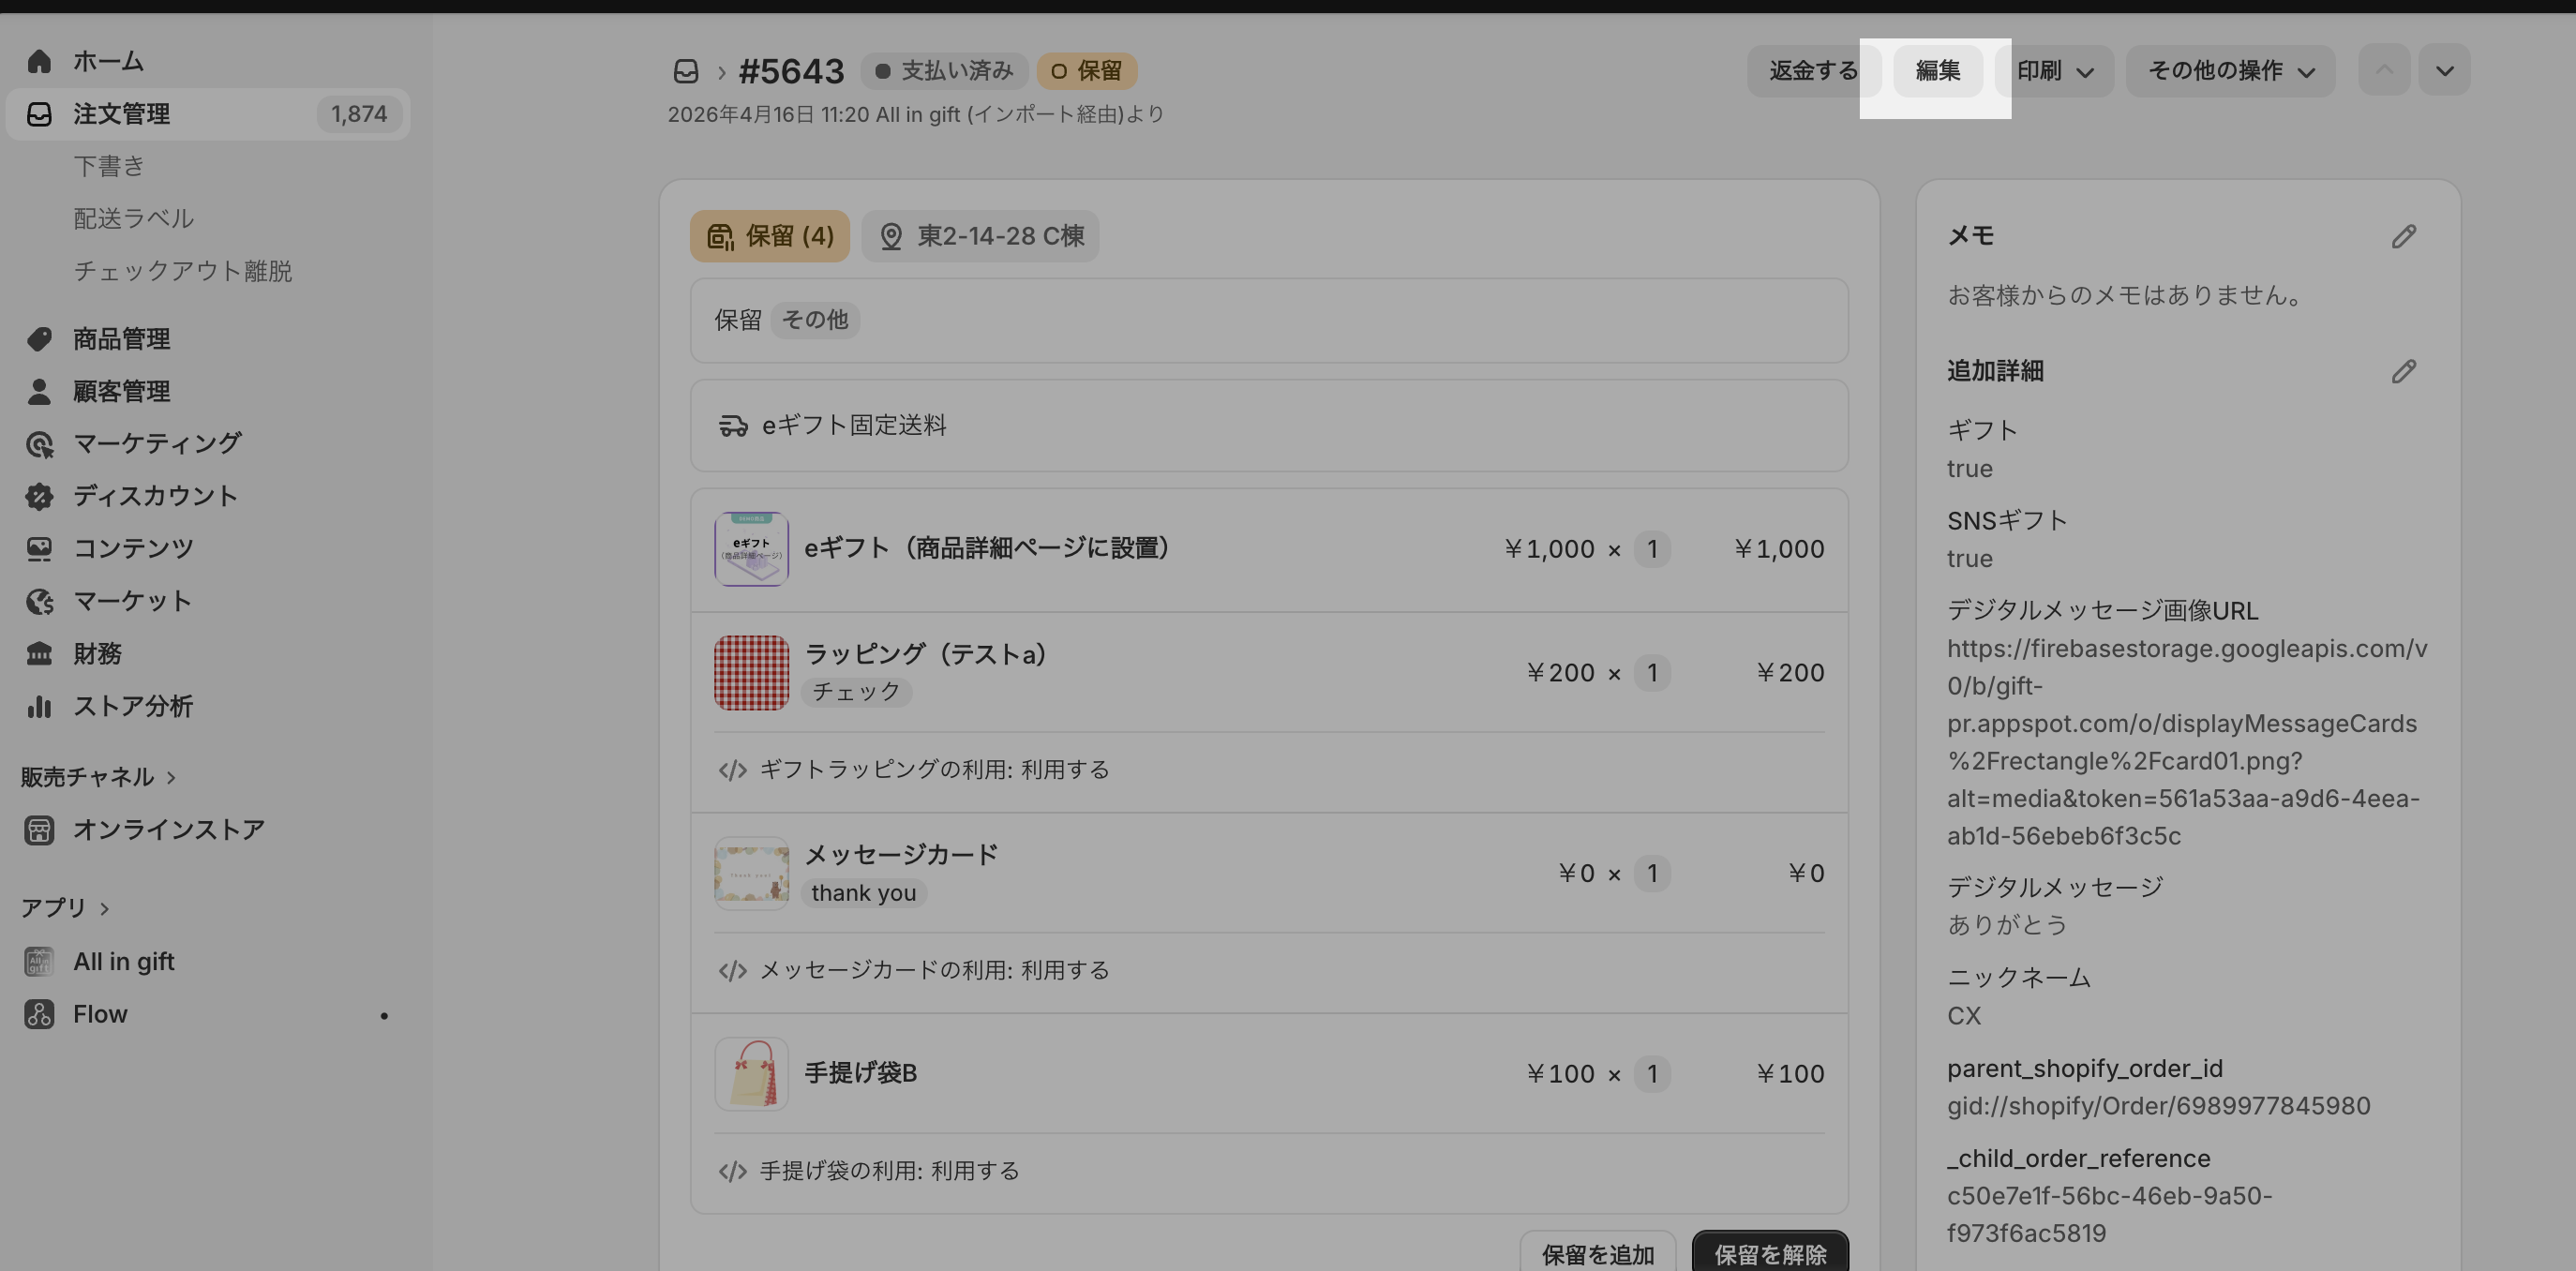The image size is (2576, 1271).
Task: Click the orders breadcrumb icon before #5643
Action: pyautogui.click(x=686, y=71)
